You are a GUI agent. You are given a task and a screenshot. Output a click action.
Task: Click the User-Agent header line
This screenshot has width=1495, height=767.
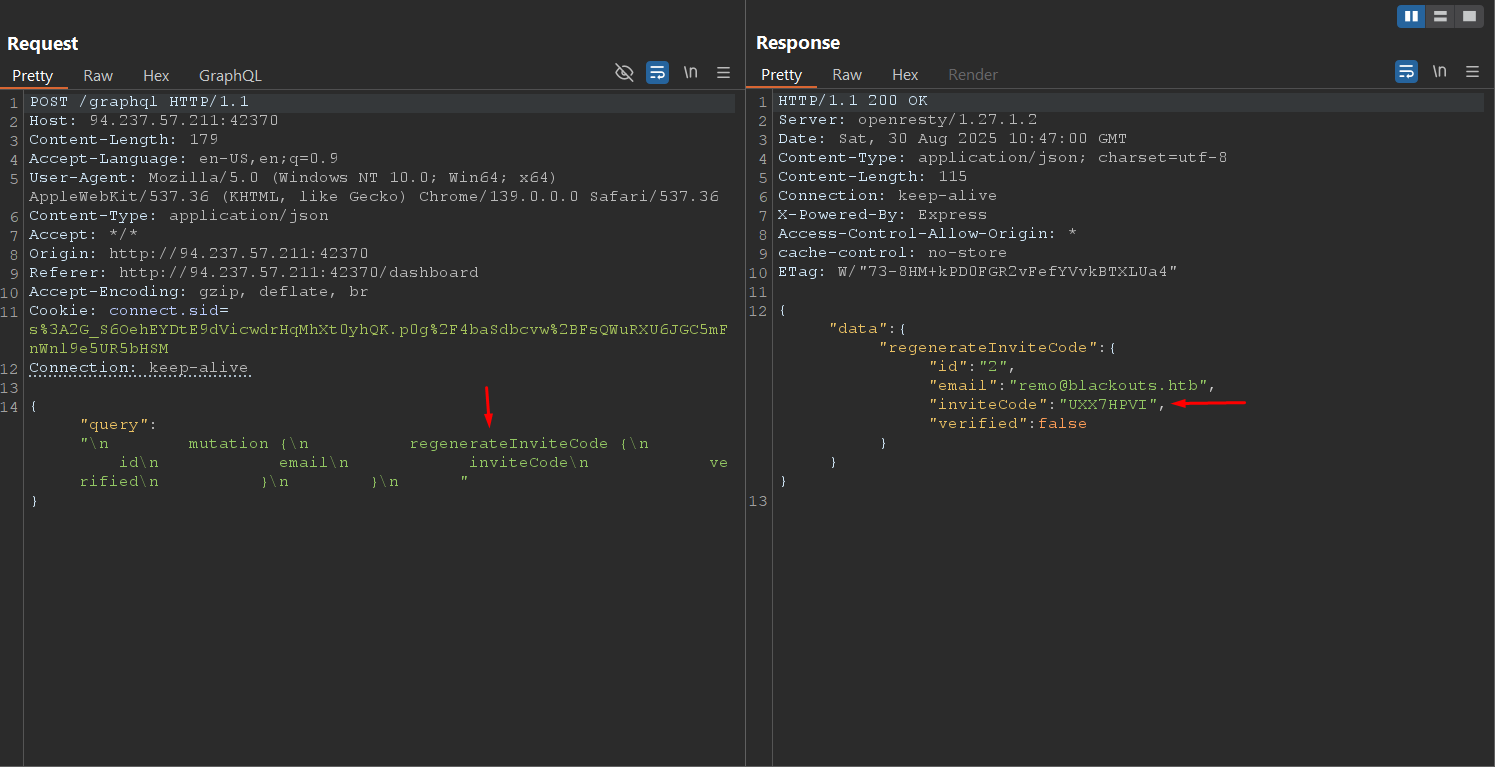click(x=374, y=187)
